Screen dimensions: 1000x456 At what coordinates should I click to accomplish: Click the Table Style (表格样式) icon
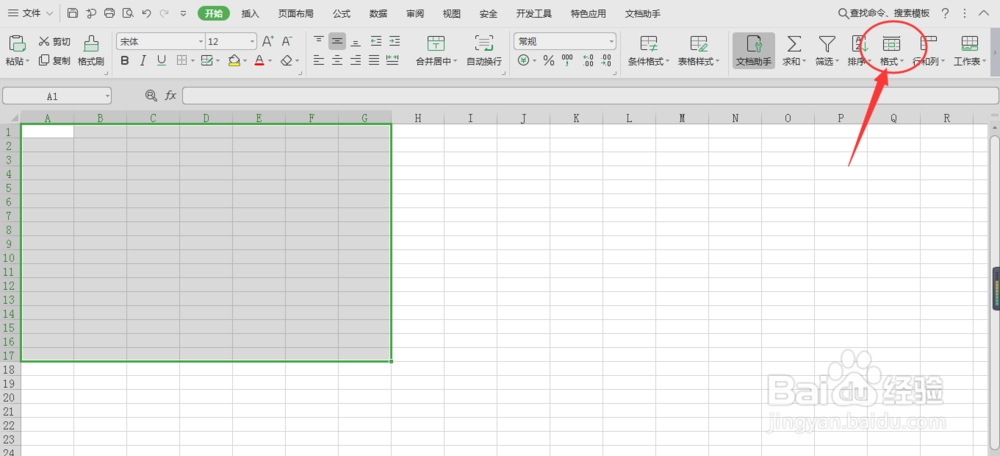pos(698,43)
